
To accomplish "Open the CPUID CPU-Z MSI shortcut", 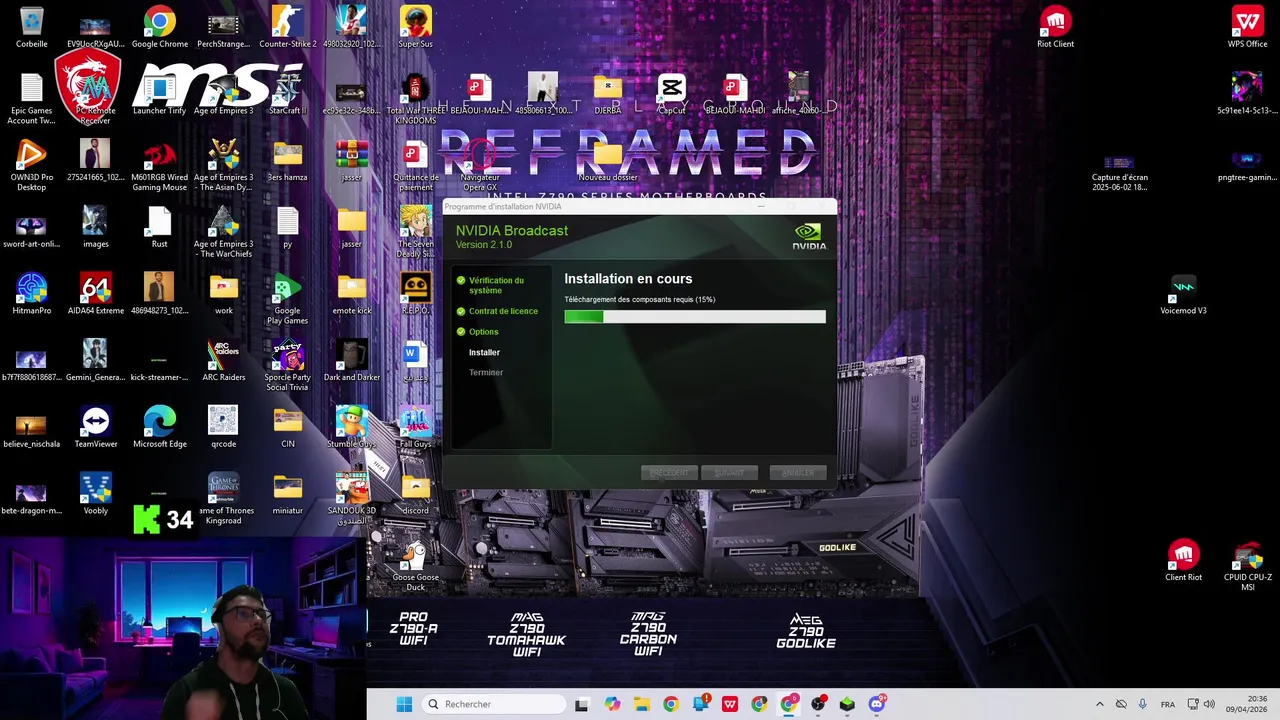I will pyautogui.click(x=1247, y=555).
